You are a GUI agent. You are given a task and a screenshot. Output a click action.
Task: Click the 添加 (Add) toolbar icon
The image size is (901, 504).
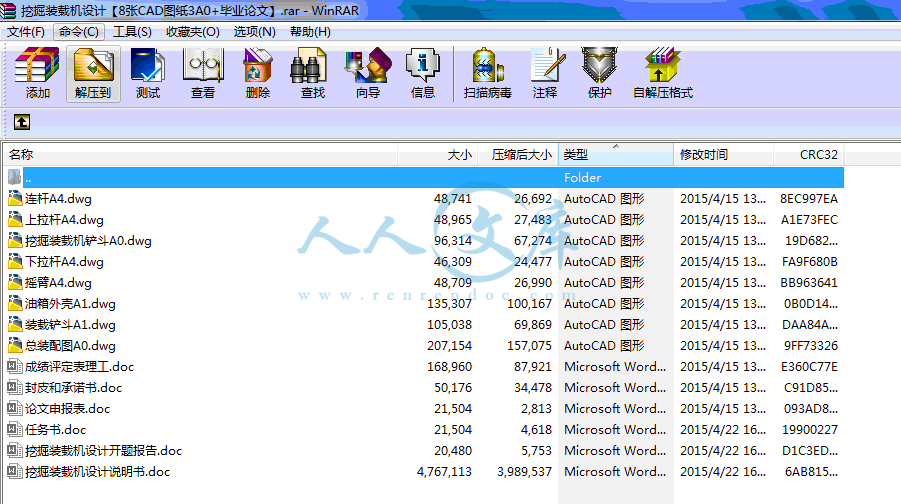point(37,64)
